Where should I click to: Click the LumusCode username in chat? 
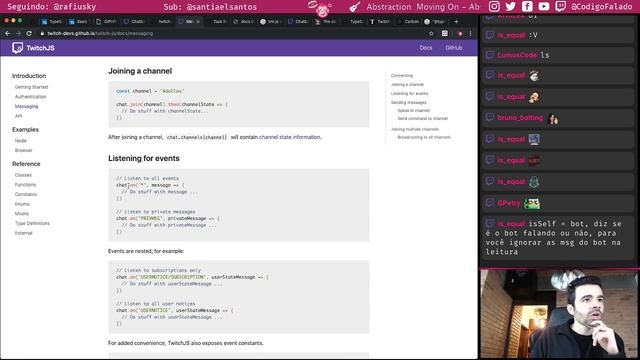tap(517, 55)
